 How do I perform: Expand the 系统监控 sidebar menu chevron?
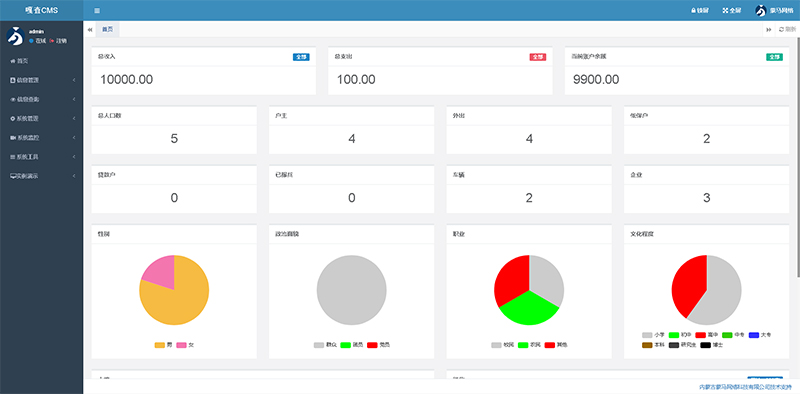click(x=74, y=138)
